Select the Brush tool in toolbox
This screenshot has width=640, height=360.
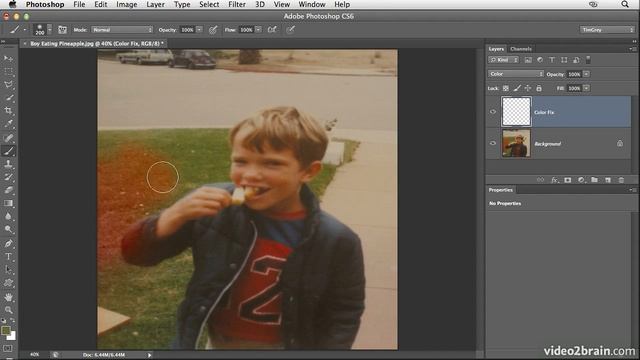8,151
